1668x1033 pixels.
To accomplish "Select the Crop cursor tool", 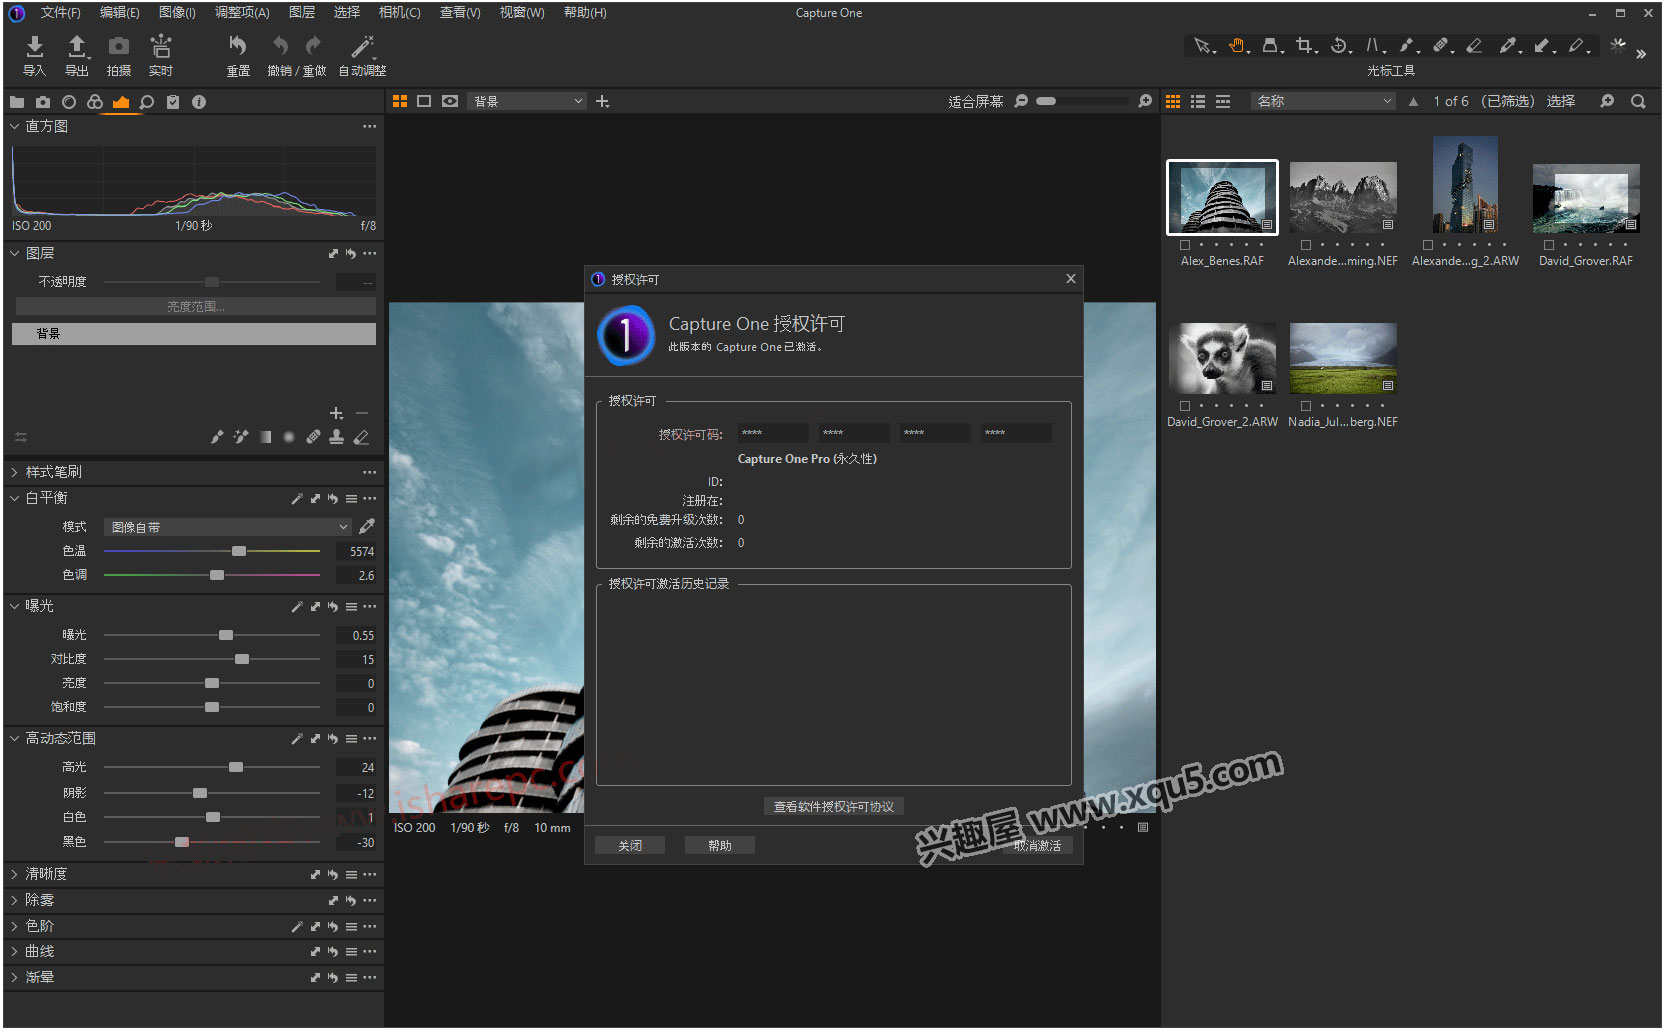I will tap(1305, 46).
